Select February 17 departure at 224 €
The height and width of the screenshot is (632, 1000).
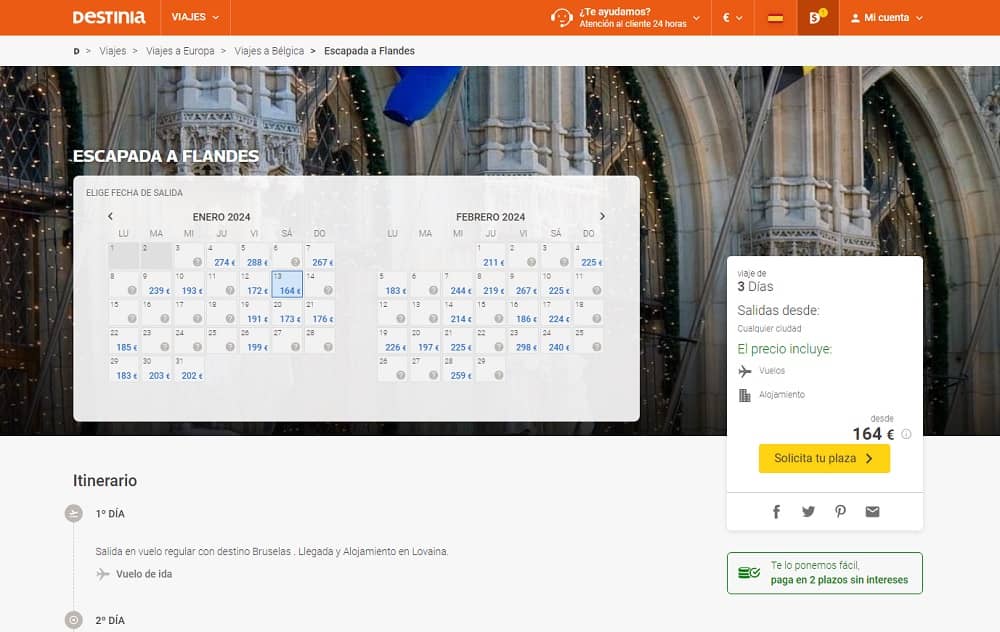click(x=556, y=312)
